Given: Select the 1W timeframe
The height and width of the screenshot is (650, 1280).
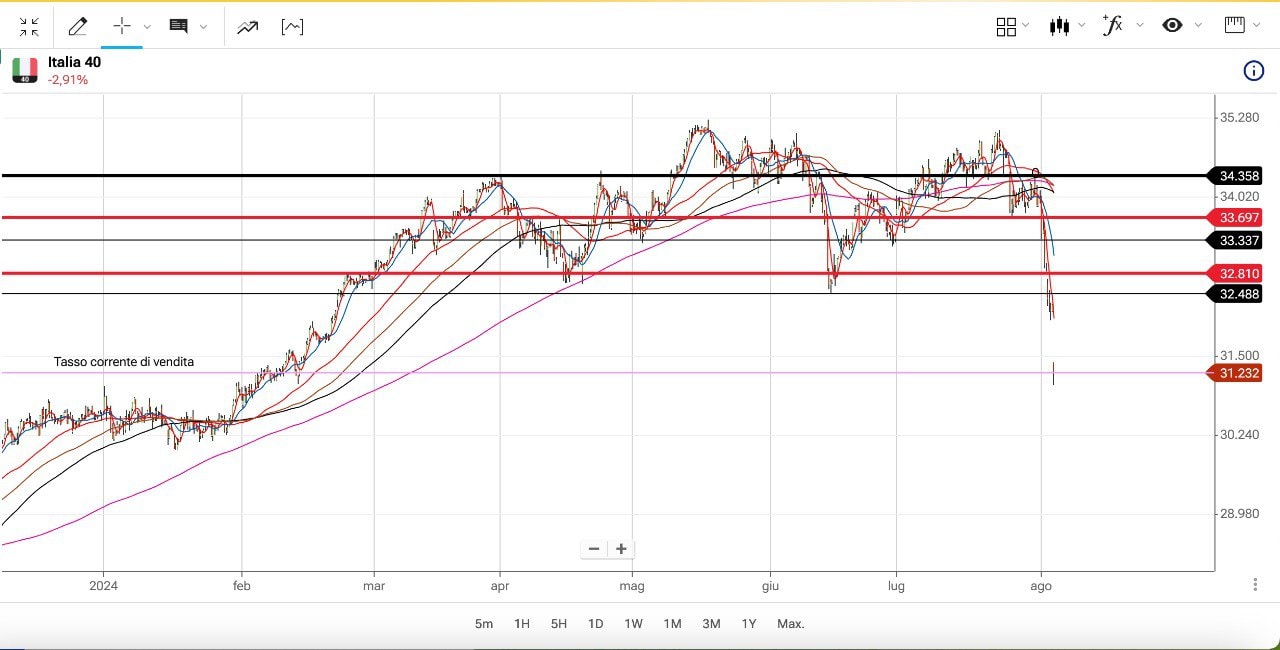Looking at the screenshot, I should 634,624.
